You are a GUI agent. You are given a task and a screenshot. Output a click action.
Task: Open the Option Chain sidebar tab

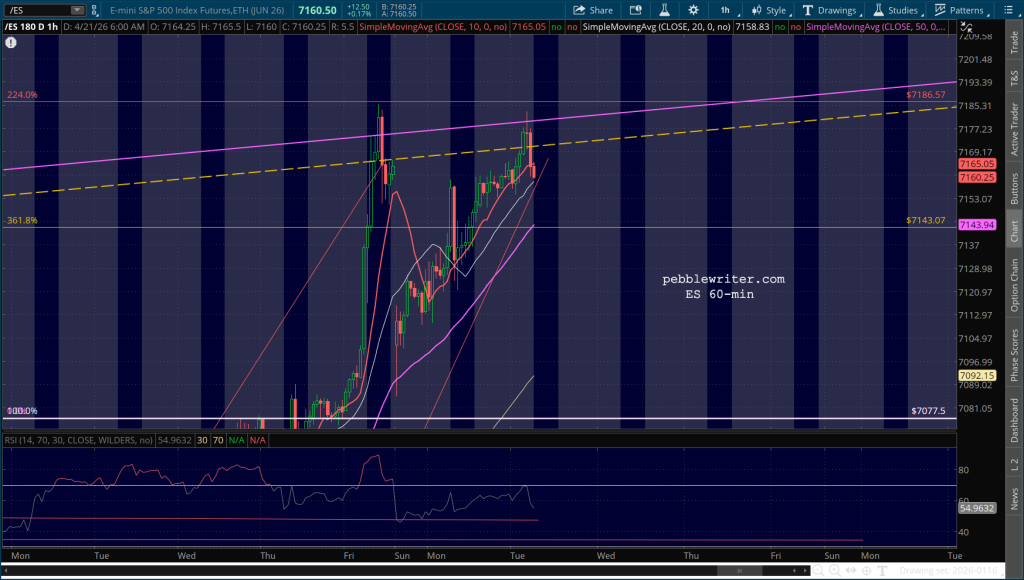[x=1014, y=285]
